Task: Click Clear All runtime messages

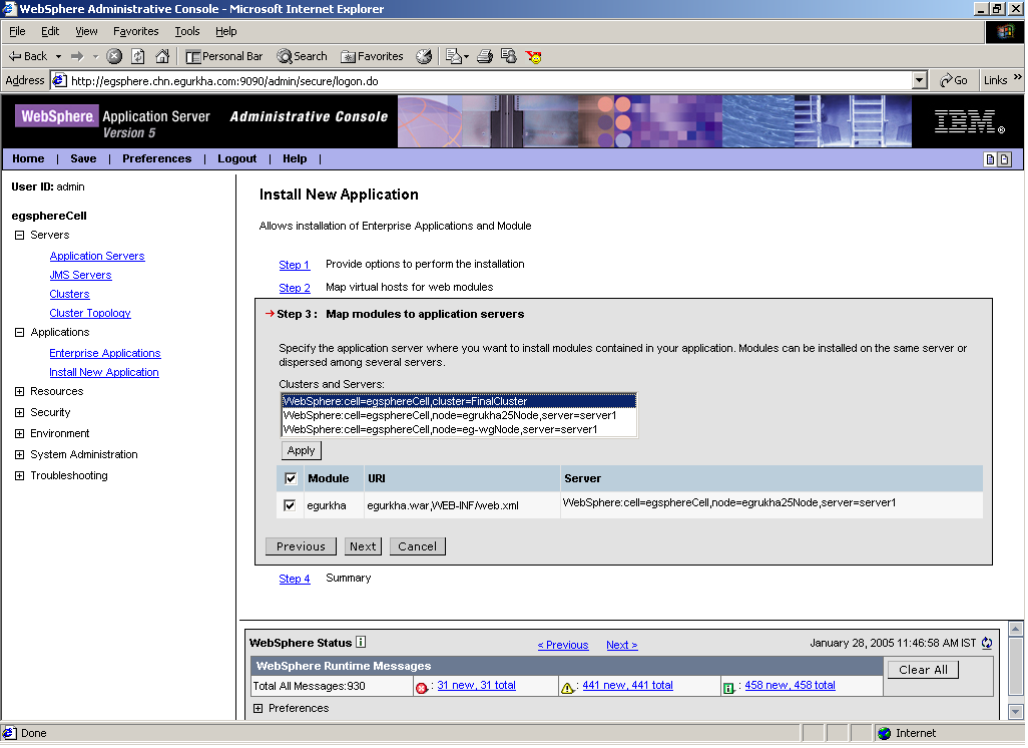Action: (923, 669)
